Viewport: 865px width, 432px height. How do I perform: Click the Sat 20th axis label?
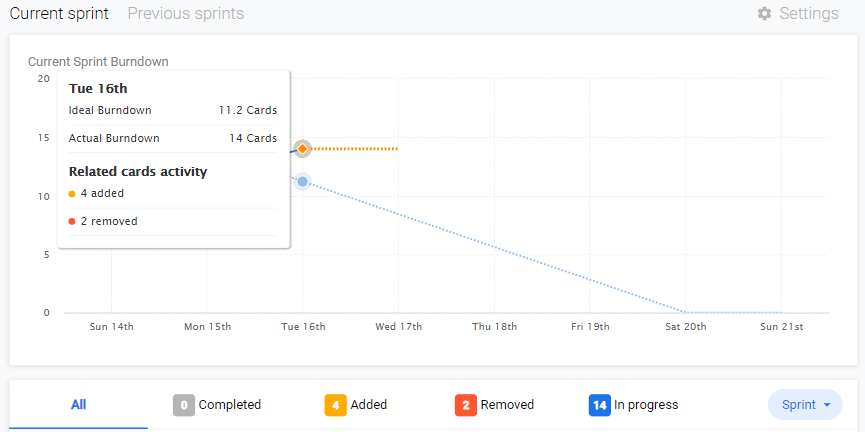coord(686,327)
